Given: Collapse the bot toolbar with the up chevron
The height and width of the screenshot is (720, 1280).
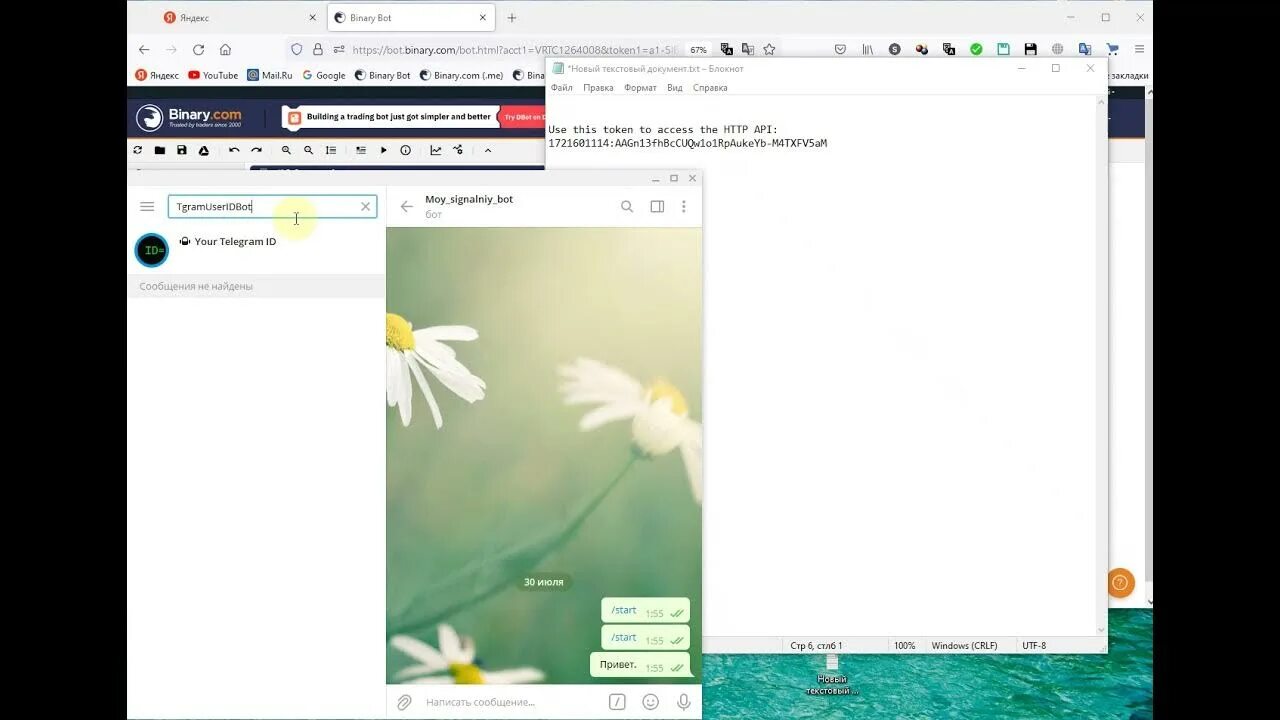Looking at the screenshot, I should [488, 150].
